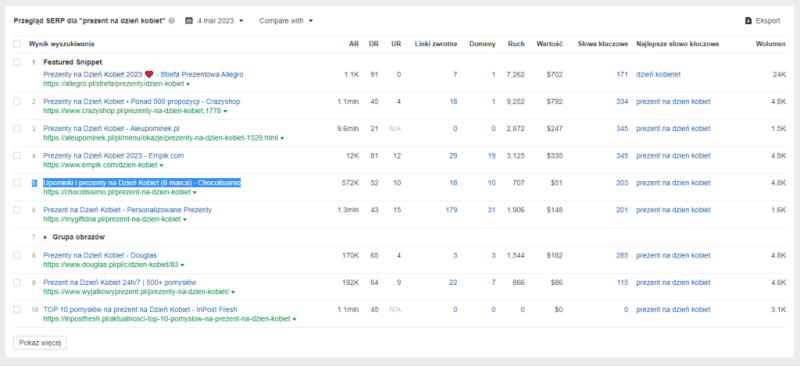Click keywords count 285 for Douglas
The height and width of the screenshot is (366, 800).
pos(622,255)
